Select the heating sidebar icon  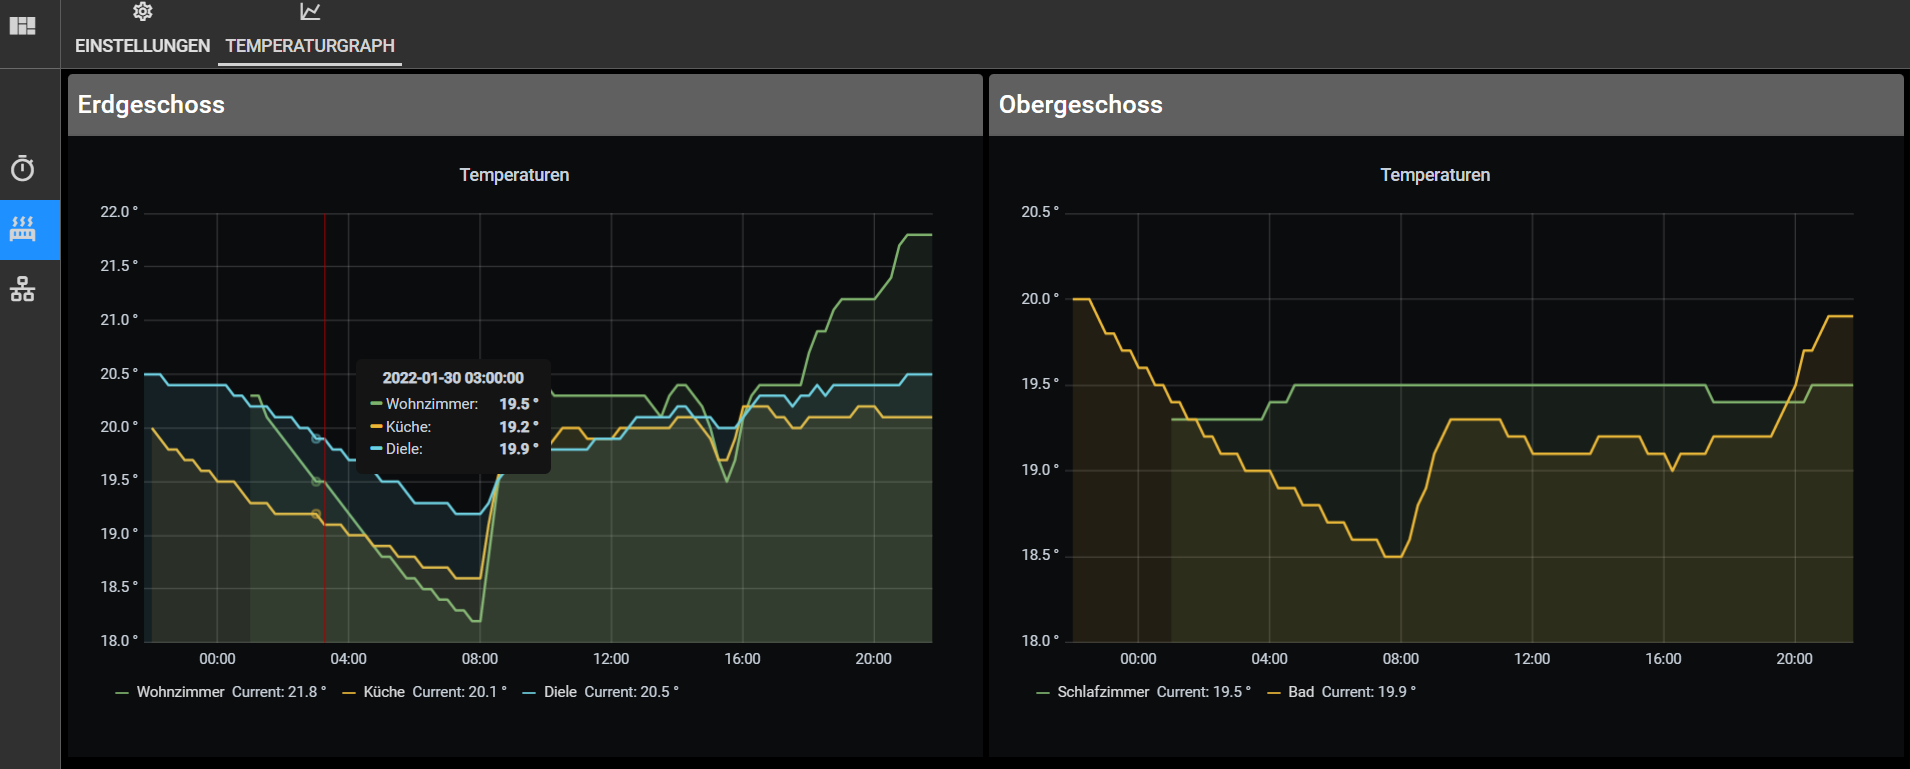tap(23, 230)
